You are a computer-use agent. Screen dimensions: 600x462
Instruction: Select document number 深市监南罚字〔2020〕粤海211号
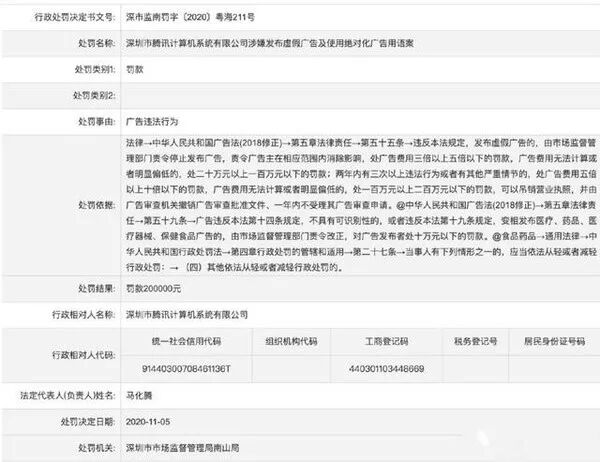point(190,17)
